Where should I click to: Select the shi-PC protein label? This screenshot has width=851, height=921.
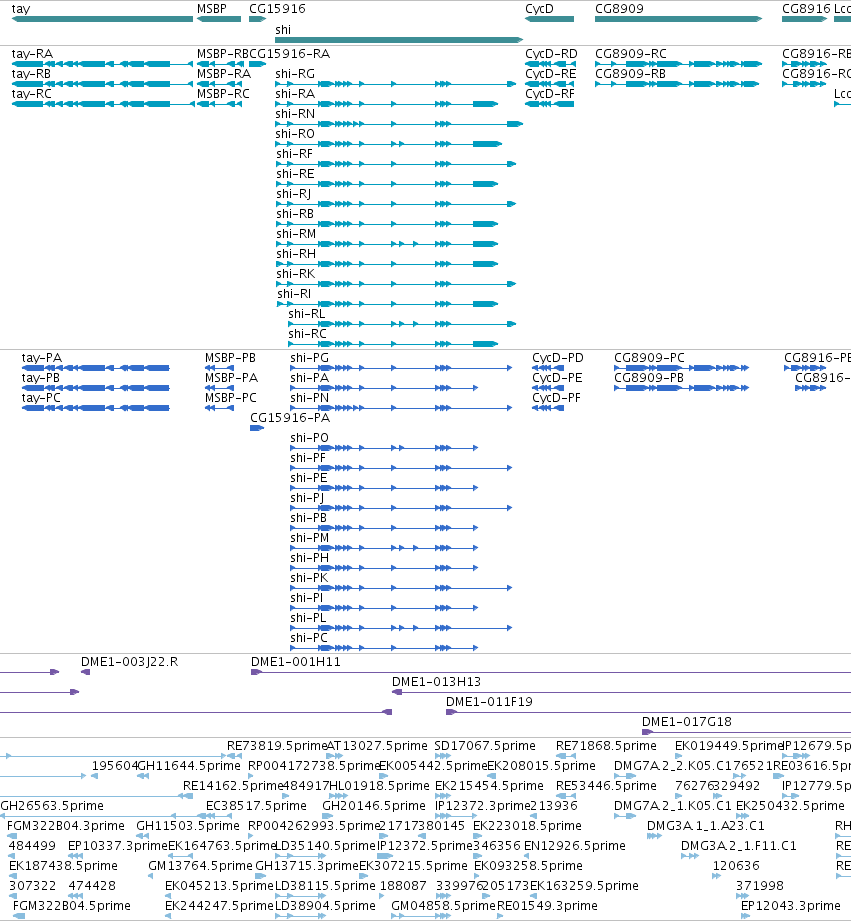(308, 638)
